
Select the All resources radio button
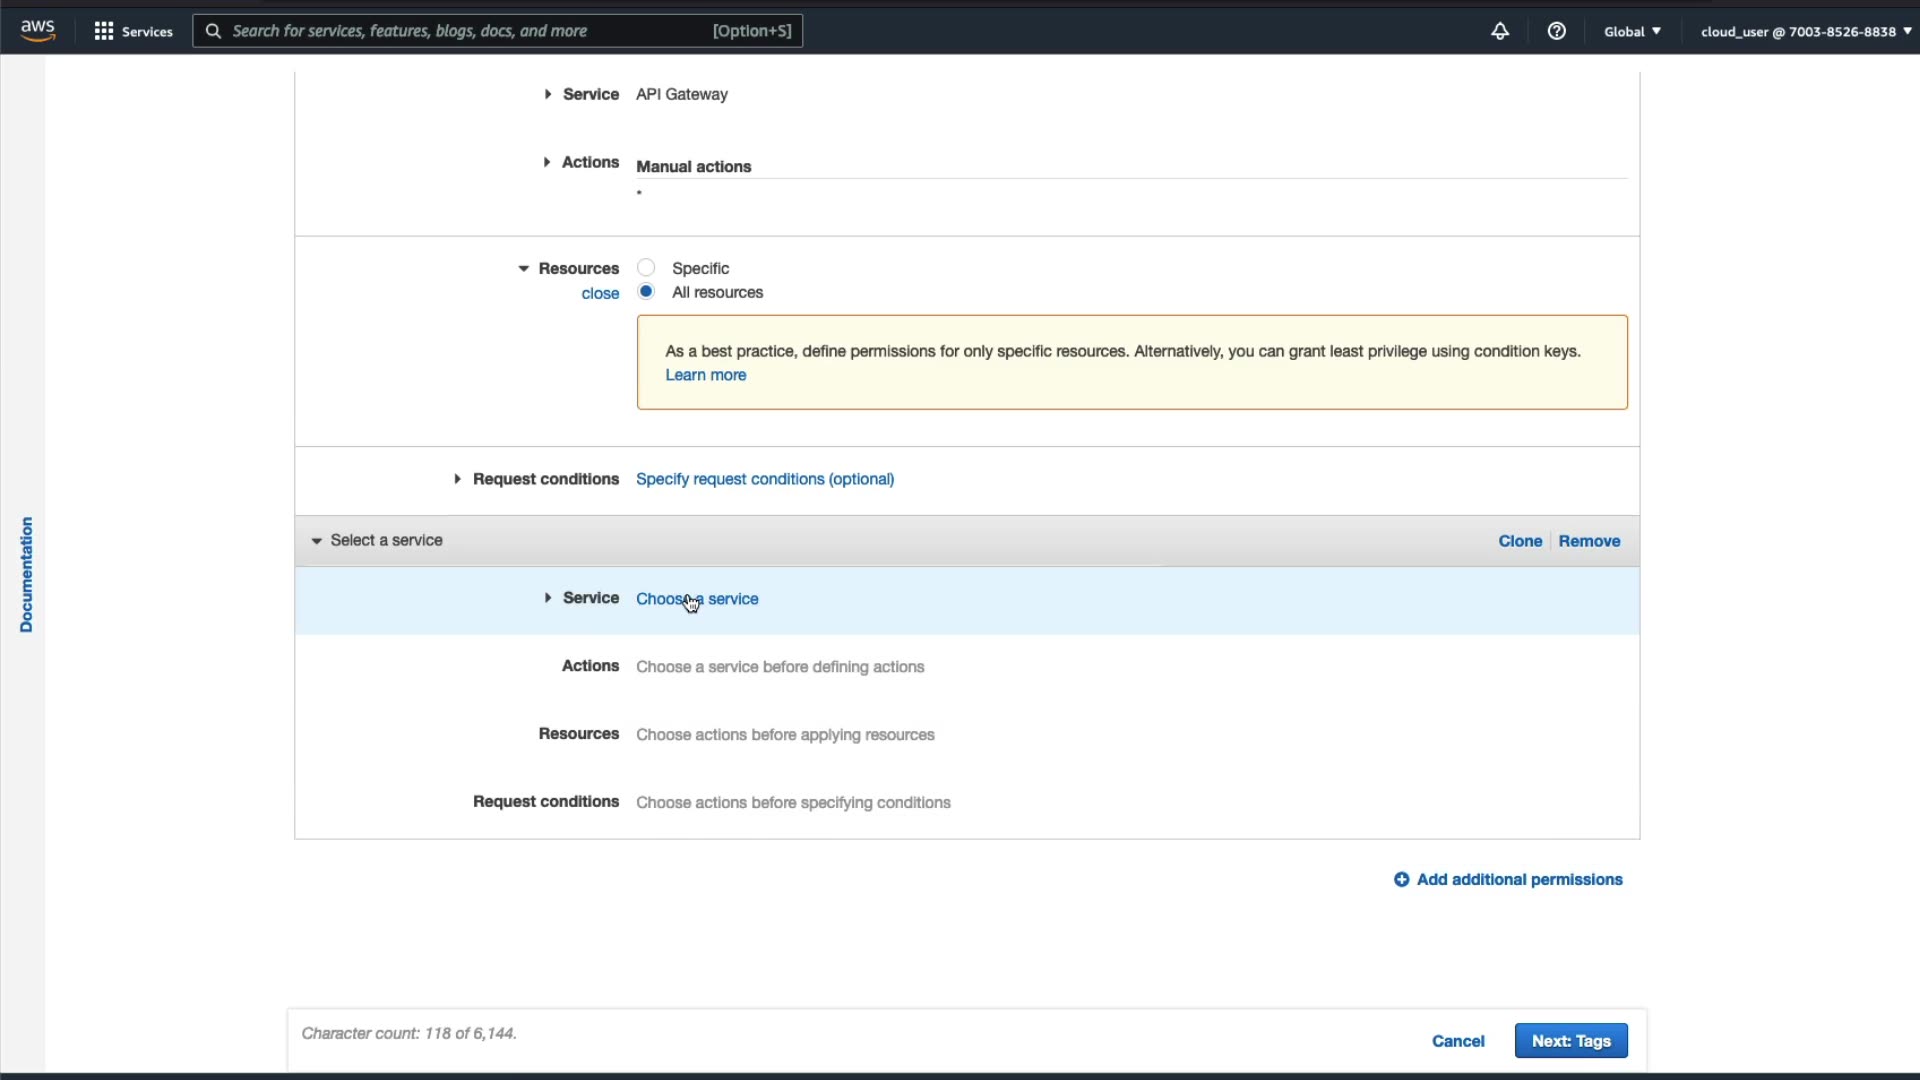coord(646,292)
